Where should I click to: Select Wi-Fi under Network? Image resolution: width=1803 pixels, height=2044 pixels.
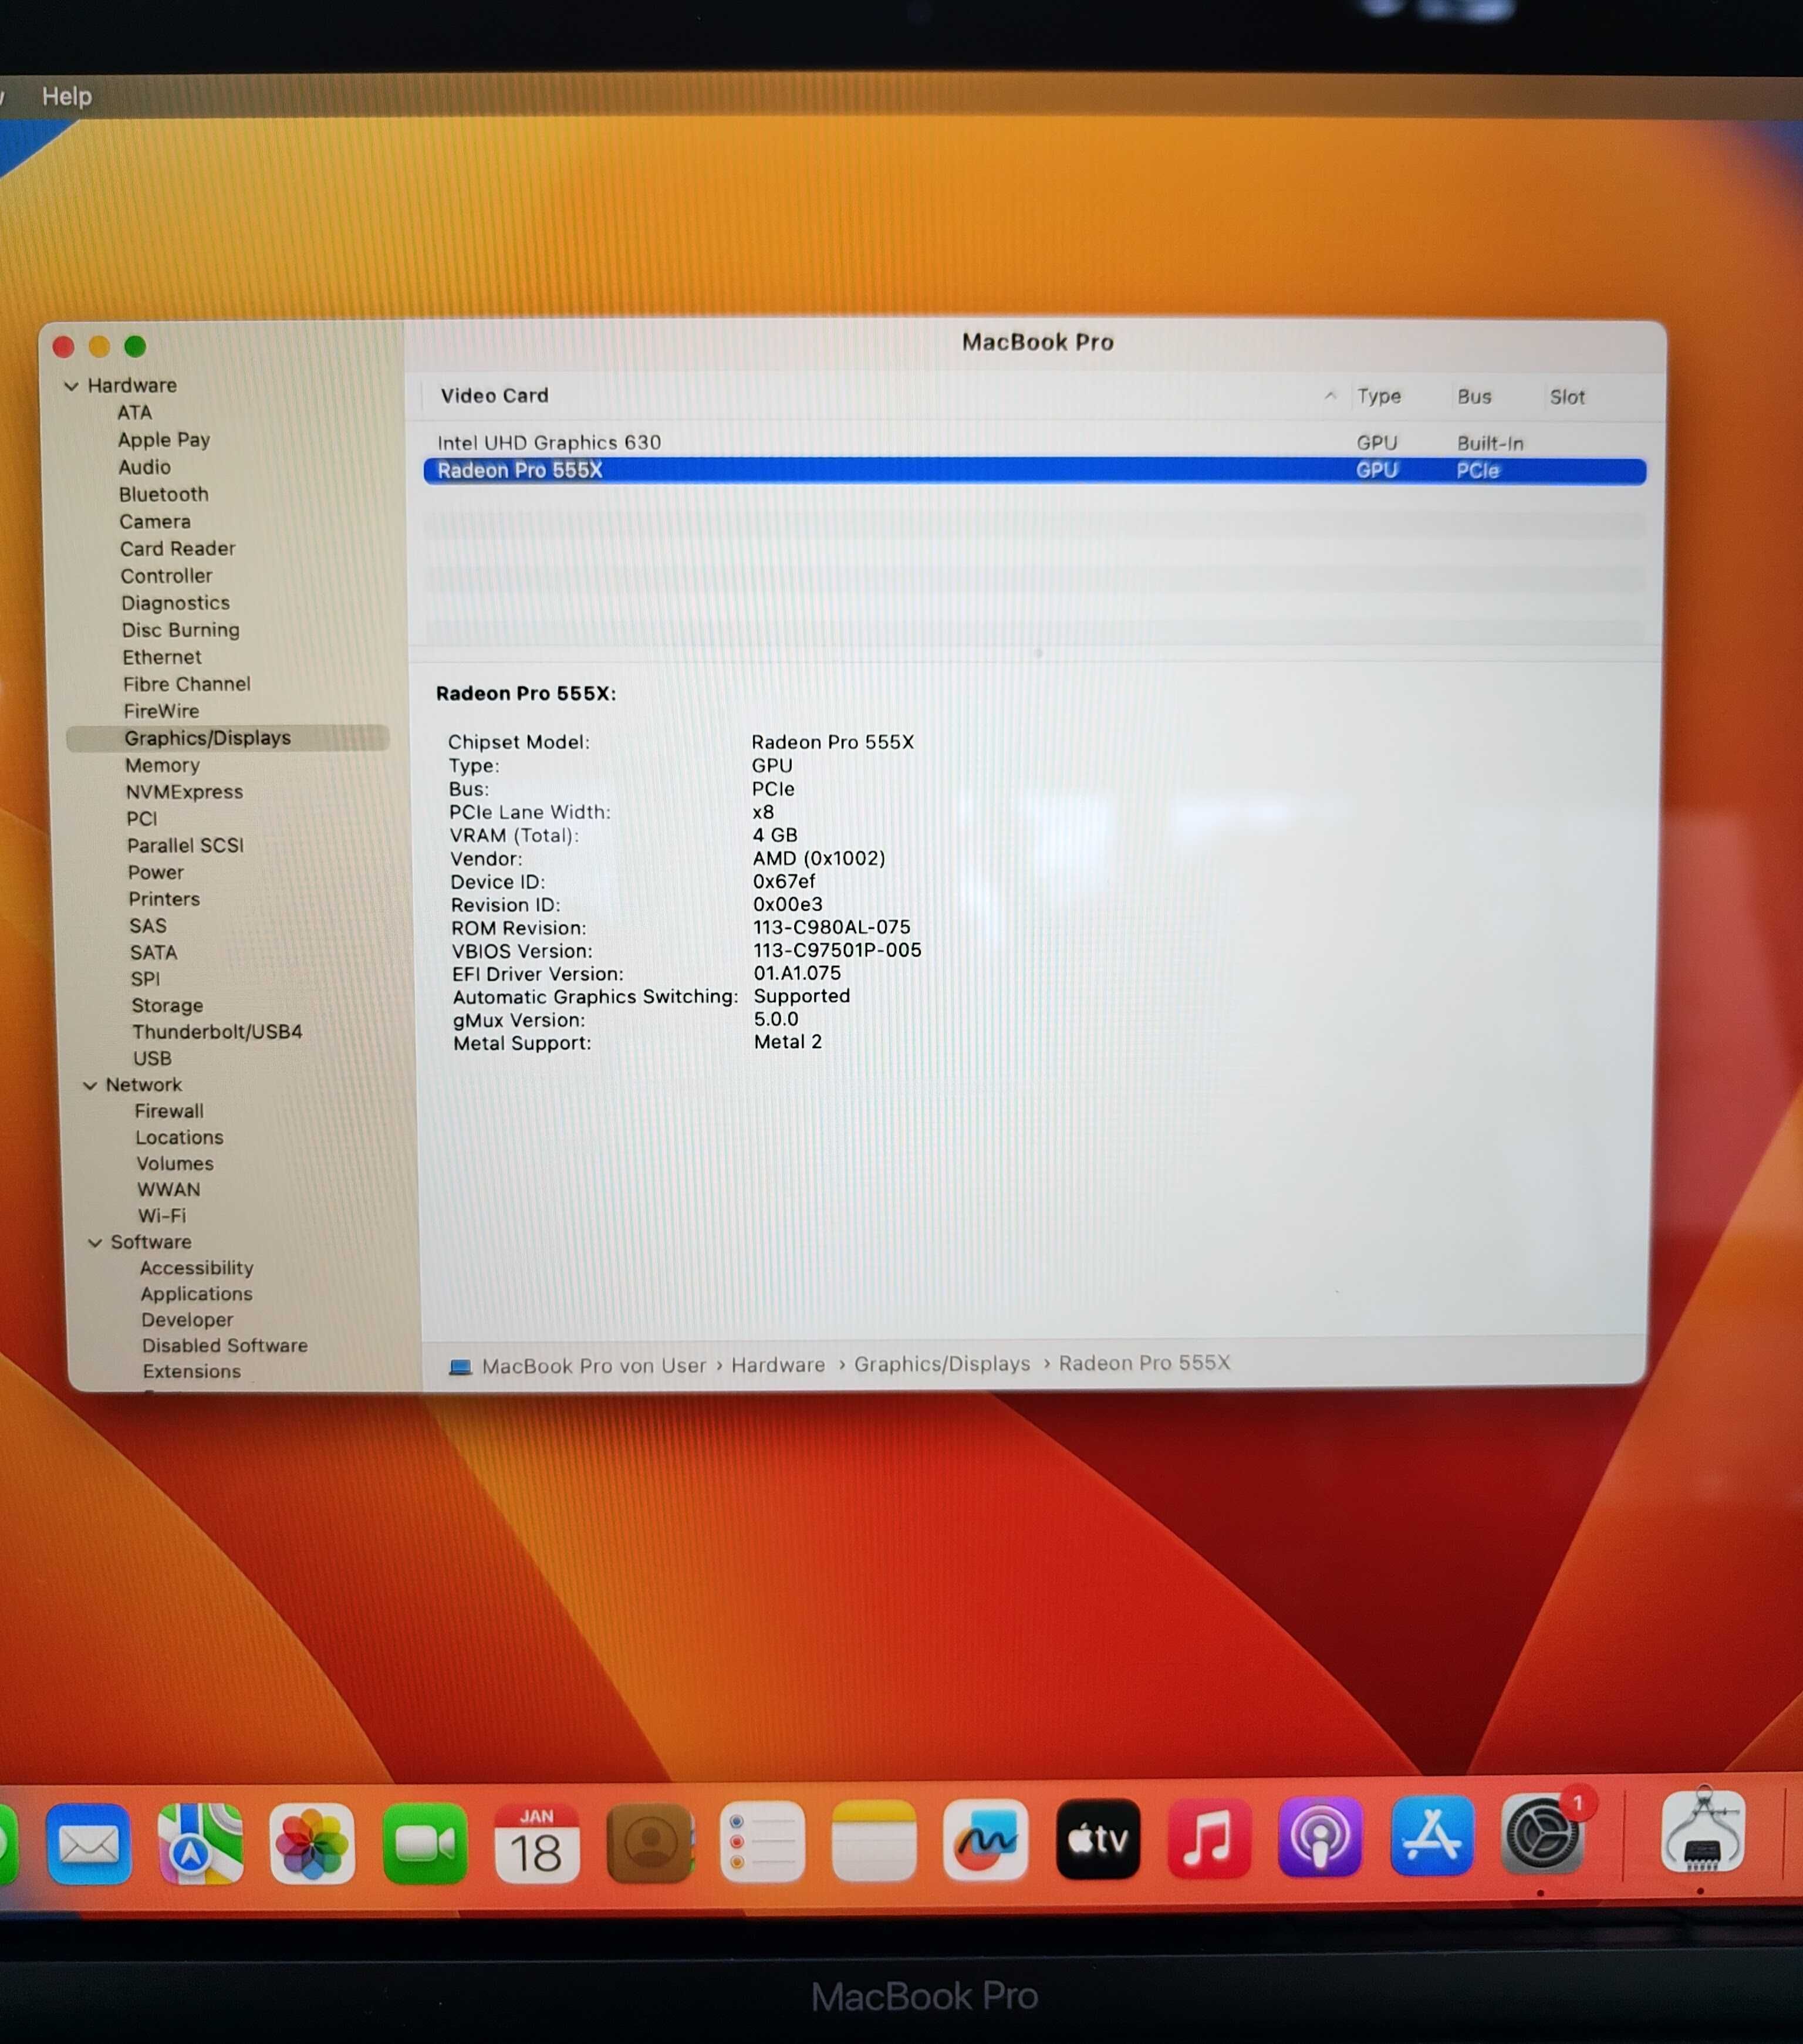pos(162,1216)
